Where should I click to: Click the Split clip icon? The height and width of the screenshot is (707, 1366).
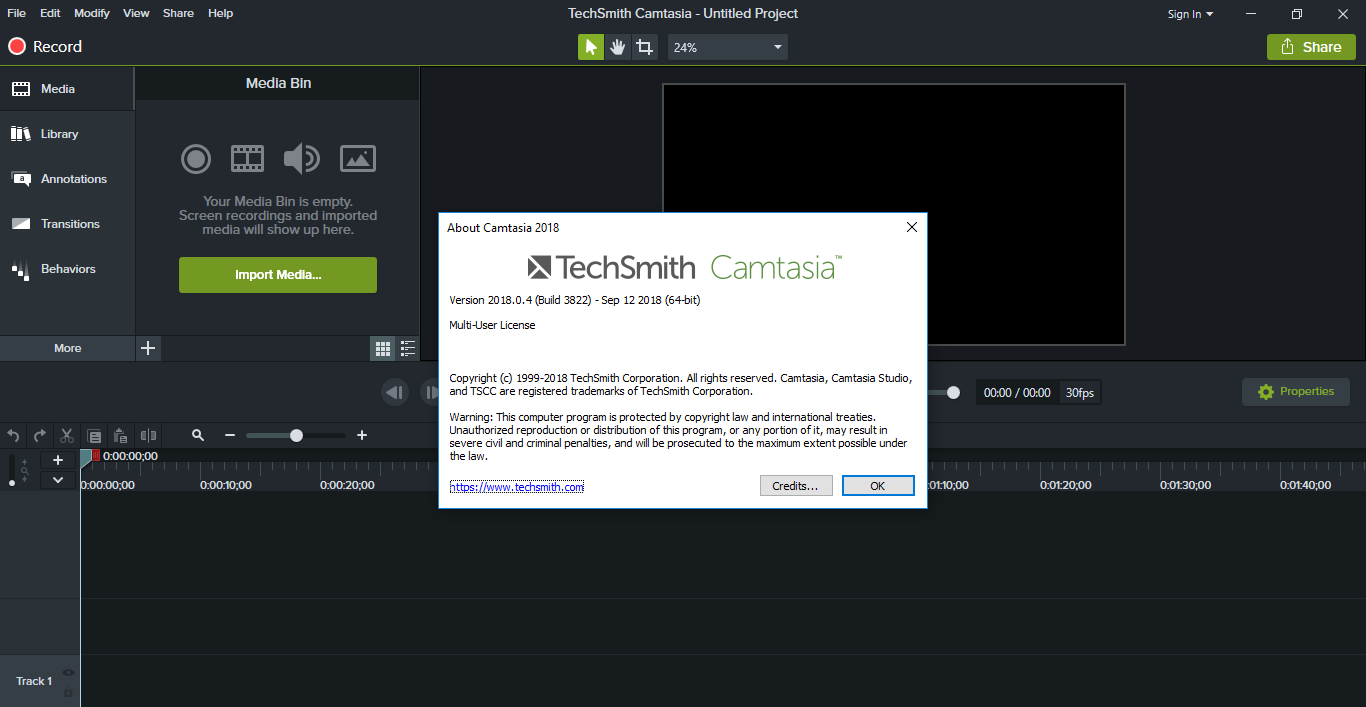click(148, 436)
